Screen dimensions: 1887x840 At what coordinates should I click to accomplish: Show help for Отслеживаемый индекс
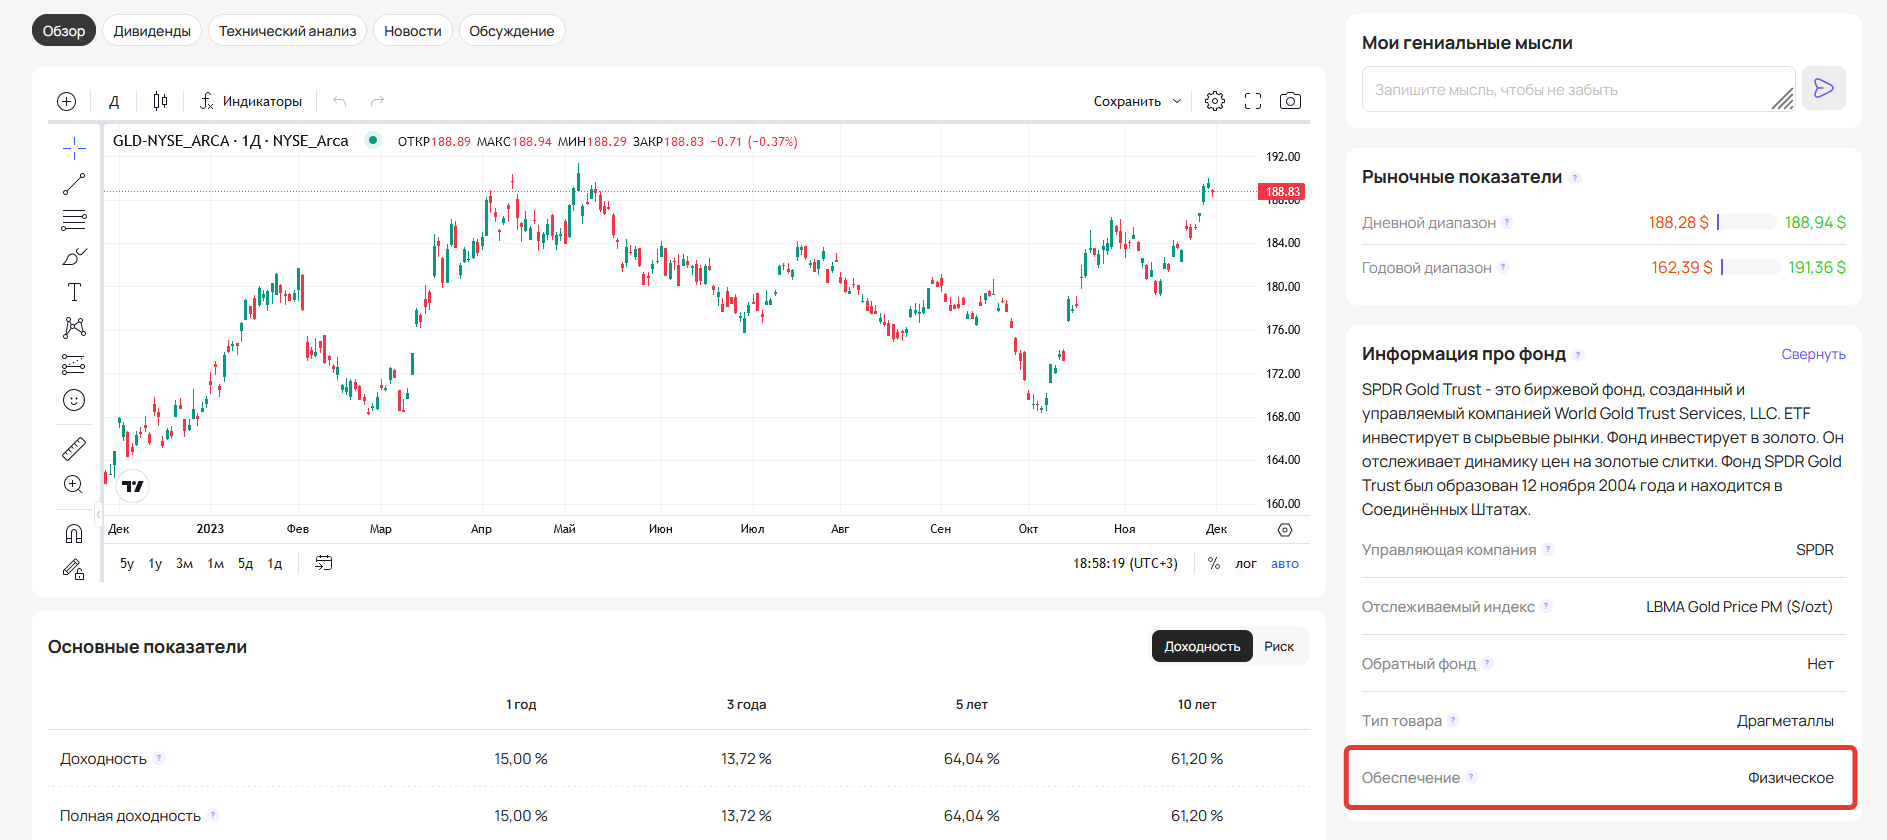click(1546, 606)
